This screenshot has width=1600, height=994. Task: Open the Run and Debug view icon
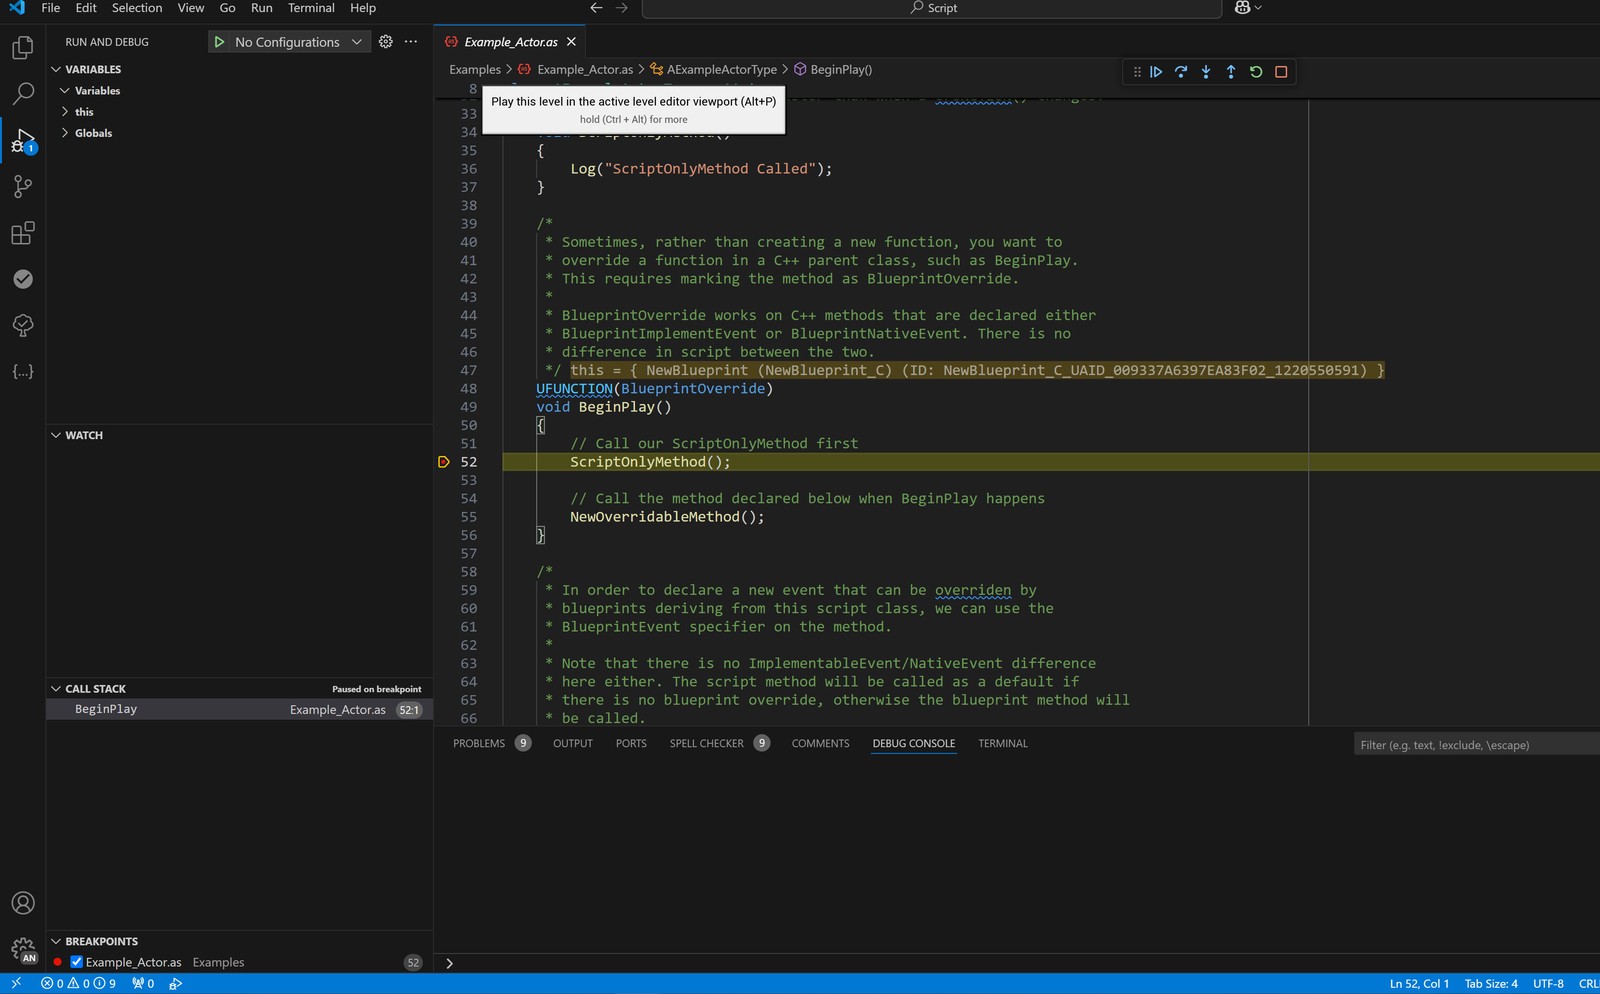(22, 141)
